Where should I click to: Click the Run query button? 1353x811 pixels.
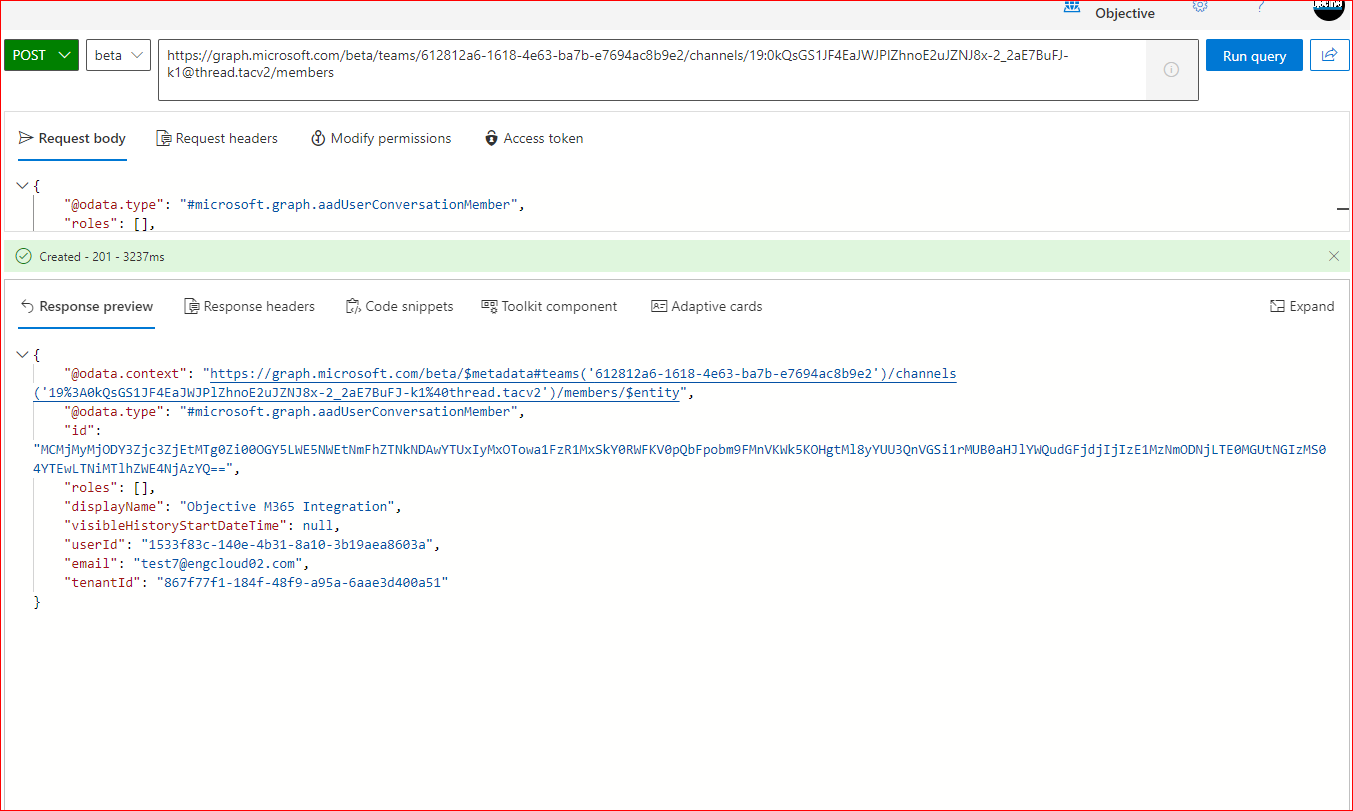1254,55
